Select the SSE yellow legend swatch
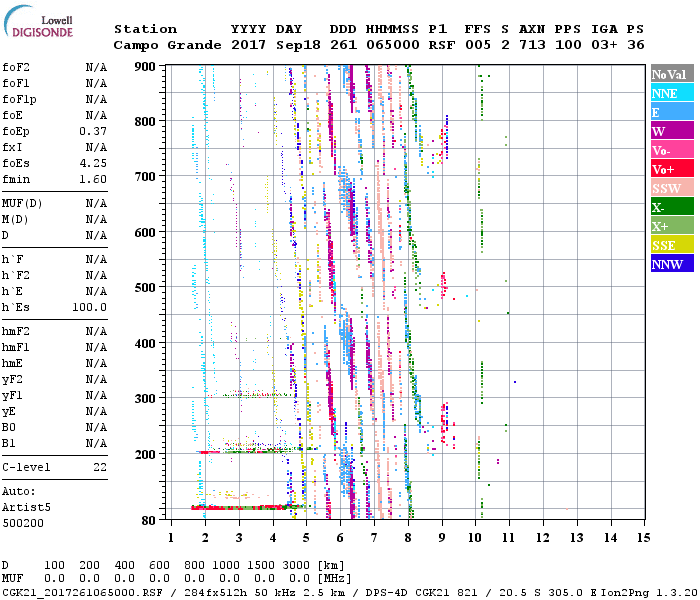This screenshot has width=700, height=600. point(672,245)
